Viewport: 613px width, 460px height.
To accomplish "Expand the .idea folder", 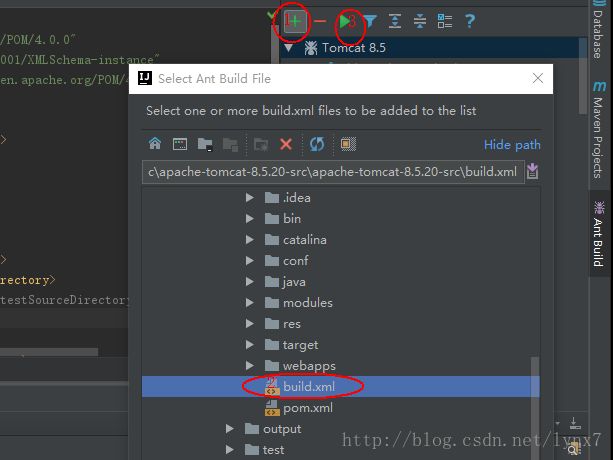I will (249, 198).
